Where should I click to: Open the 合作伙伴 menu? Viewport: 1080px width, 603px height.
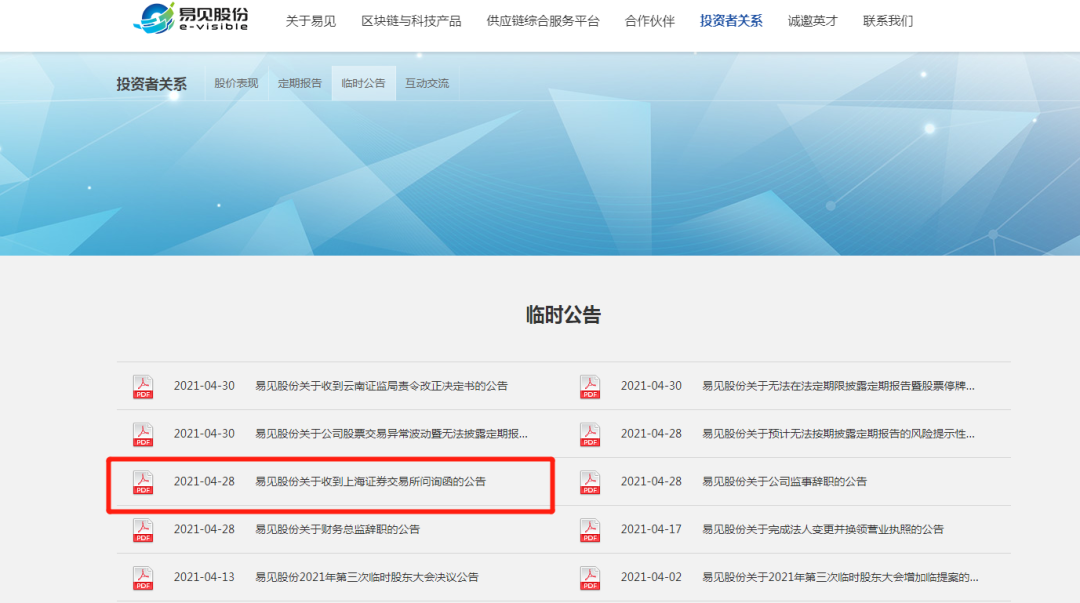(x=650, y=21)
